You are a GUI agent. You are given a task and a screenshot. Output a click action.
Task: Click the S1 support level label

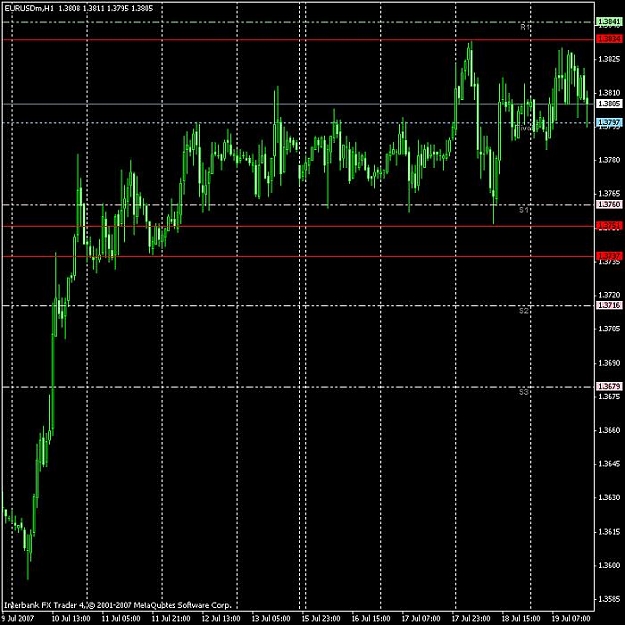(524, 210)
